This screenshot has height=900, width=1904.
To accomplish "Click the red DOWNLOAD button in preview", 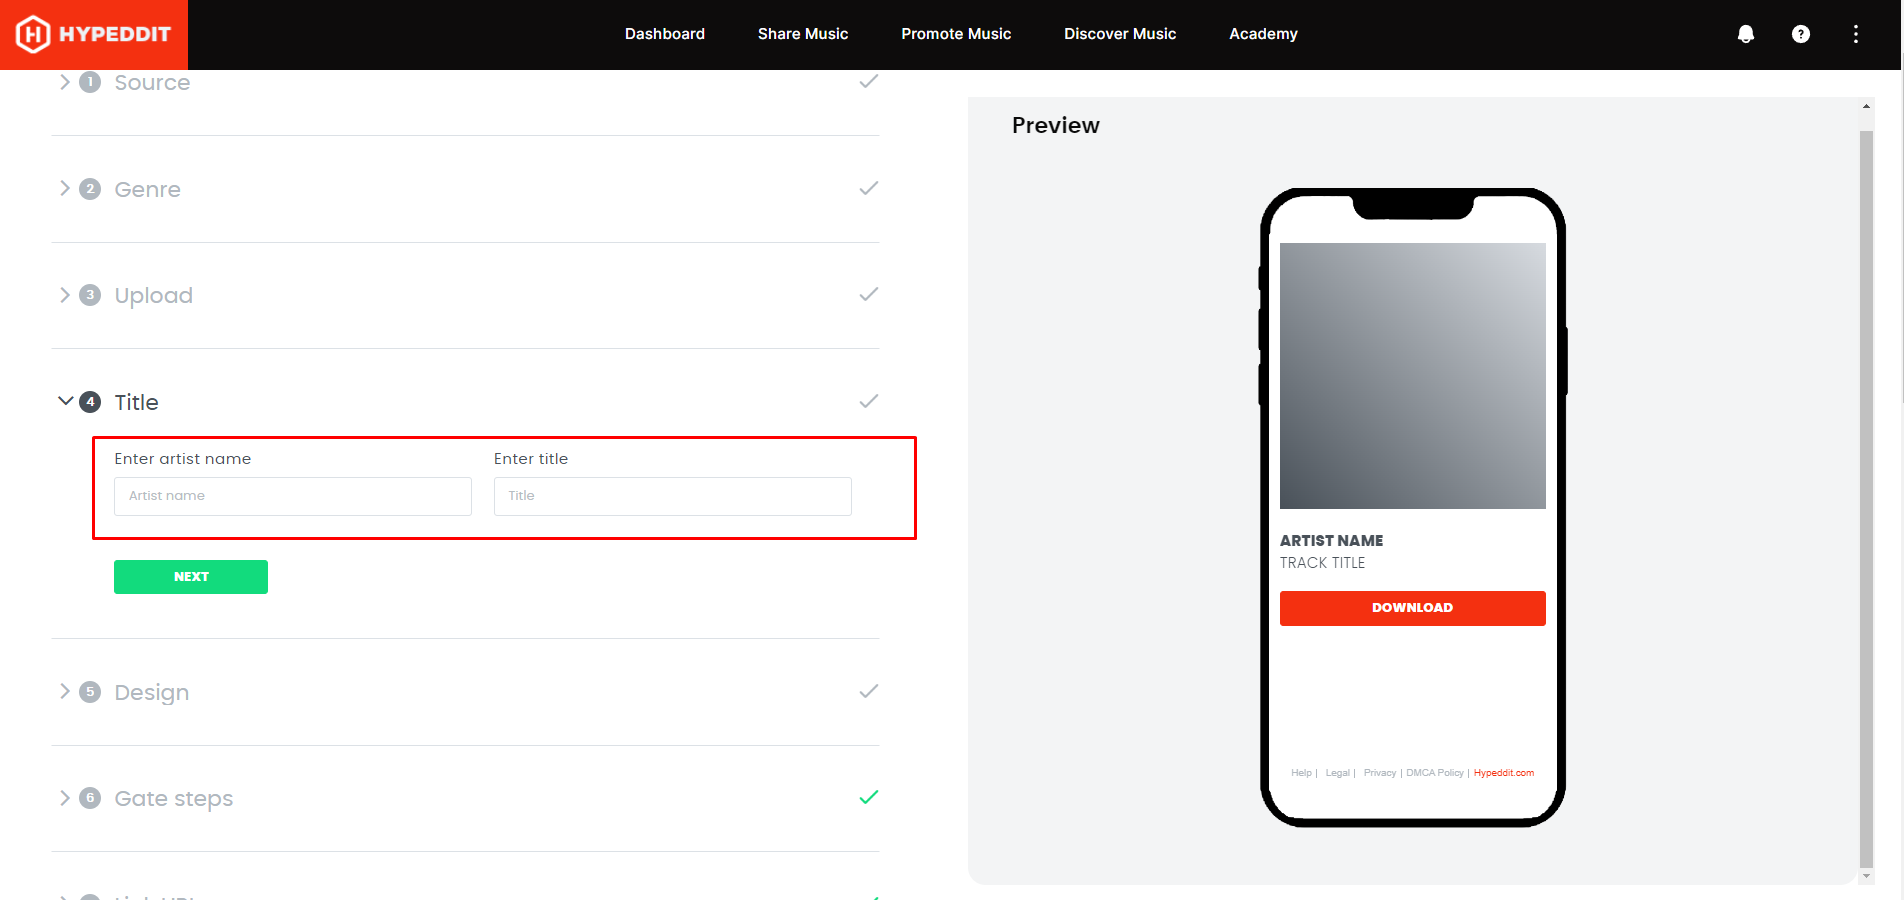I will tap(1412, 608).
